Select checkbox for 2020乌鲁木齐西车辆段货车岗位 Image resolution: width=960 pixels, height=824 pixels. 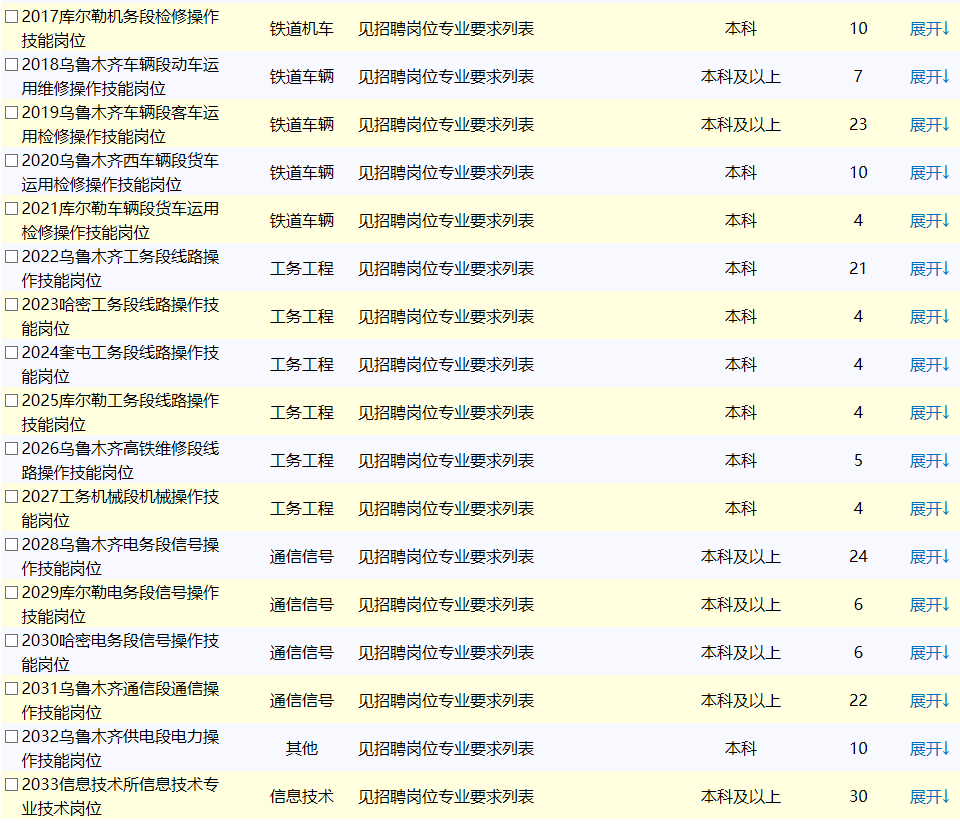[12, 160]
